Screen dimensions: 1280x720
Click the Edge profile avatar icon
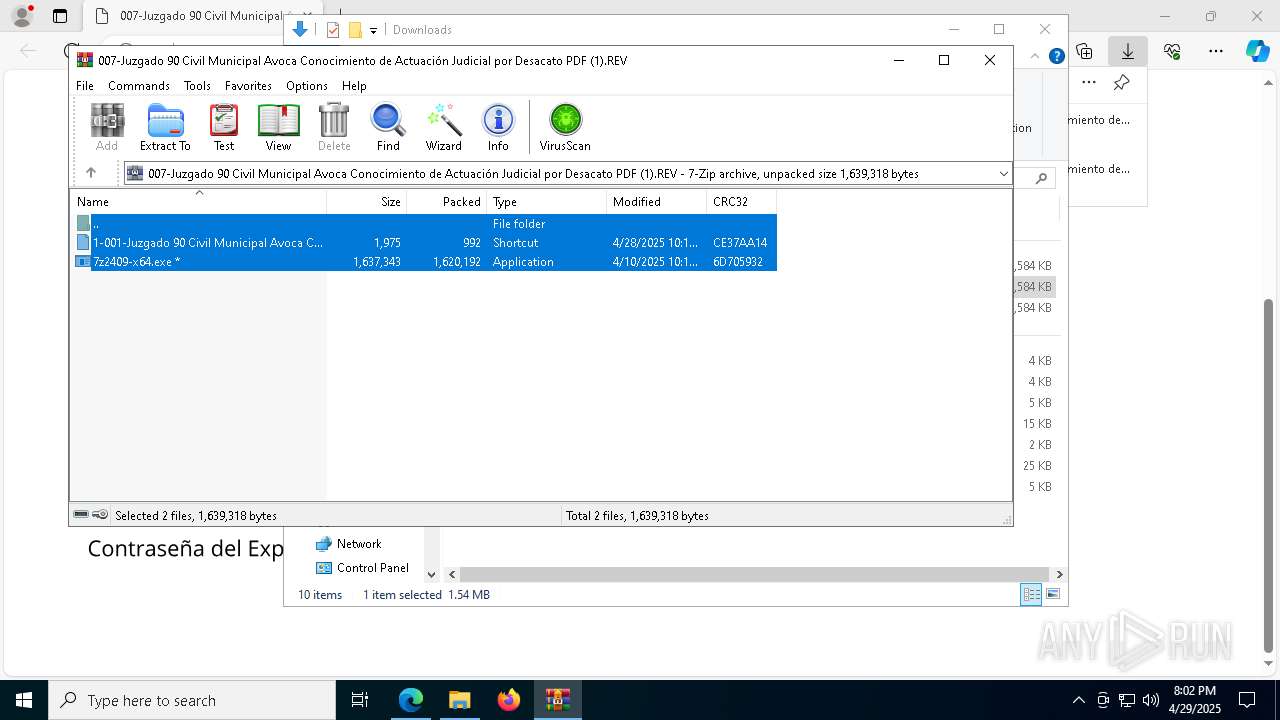21,16
